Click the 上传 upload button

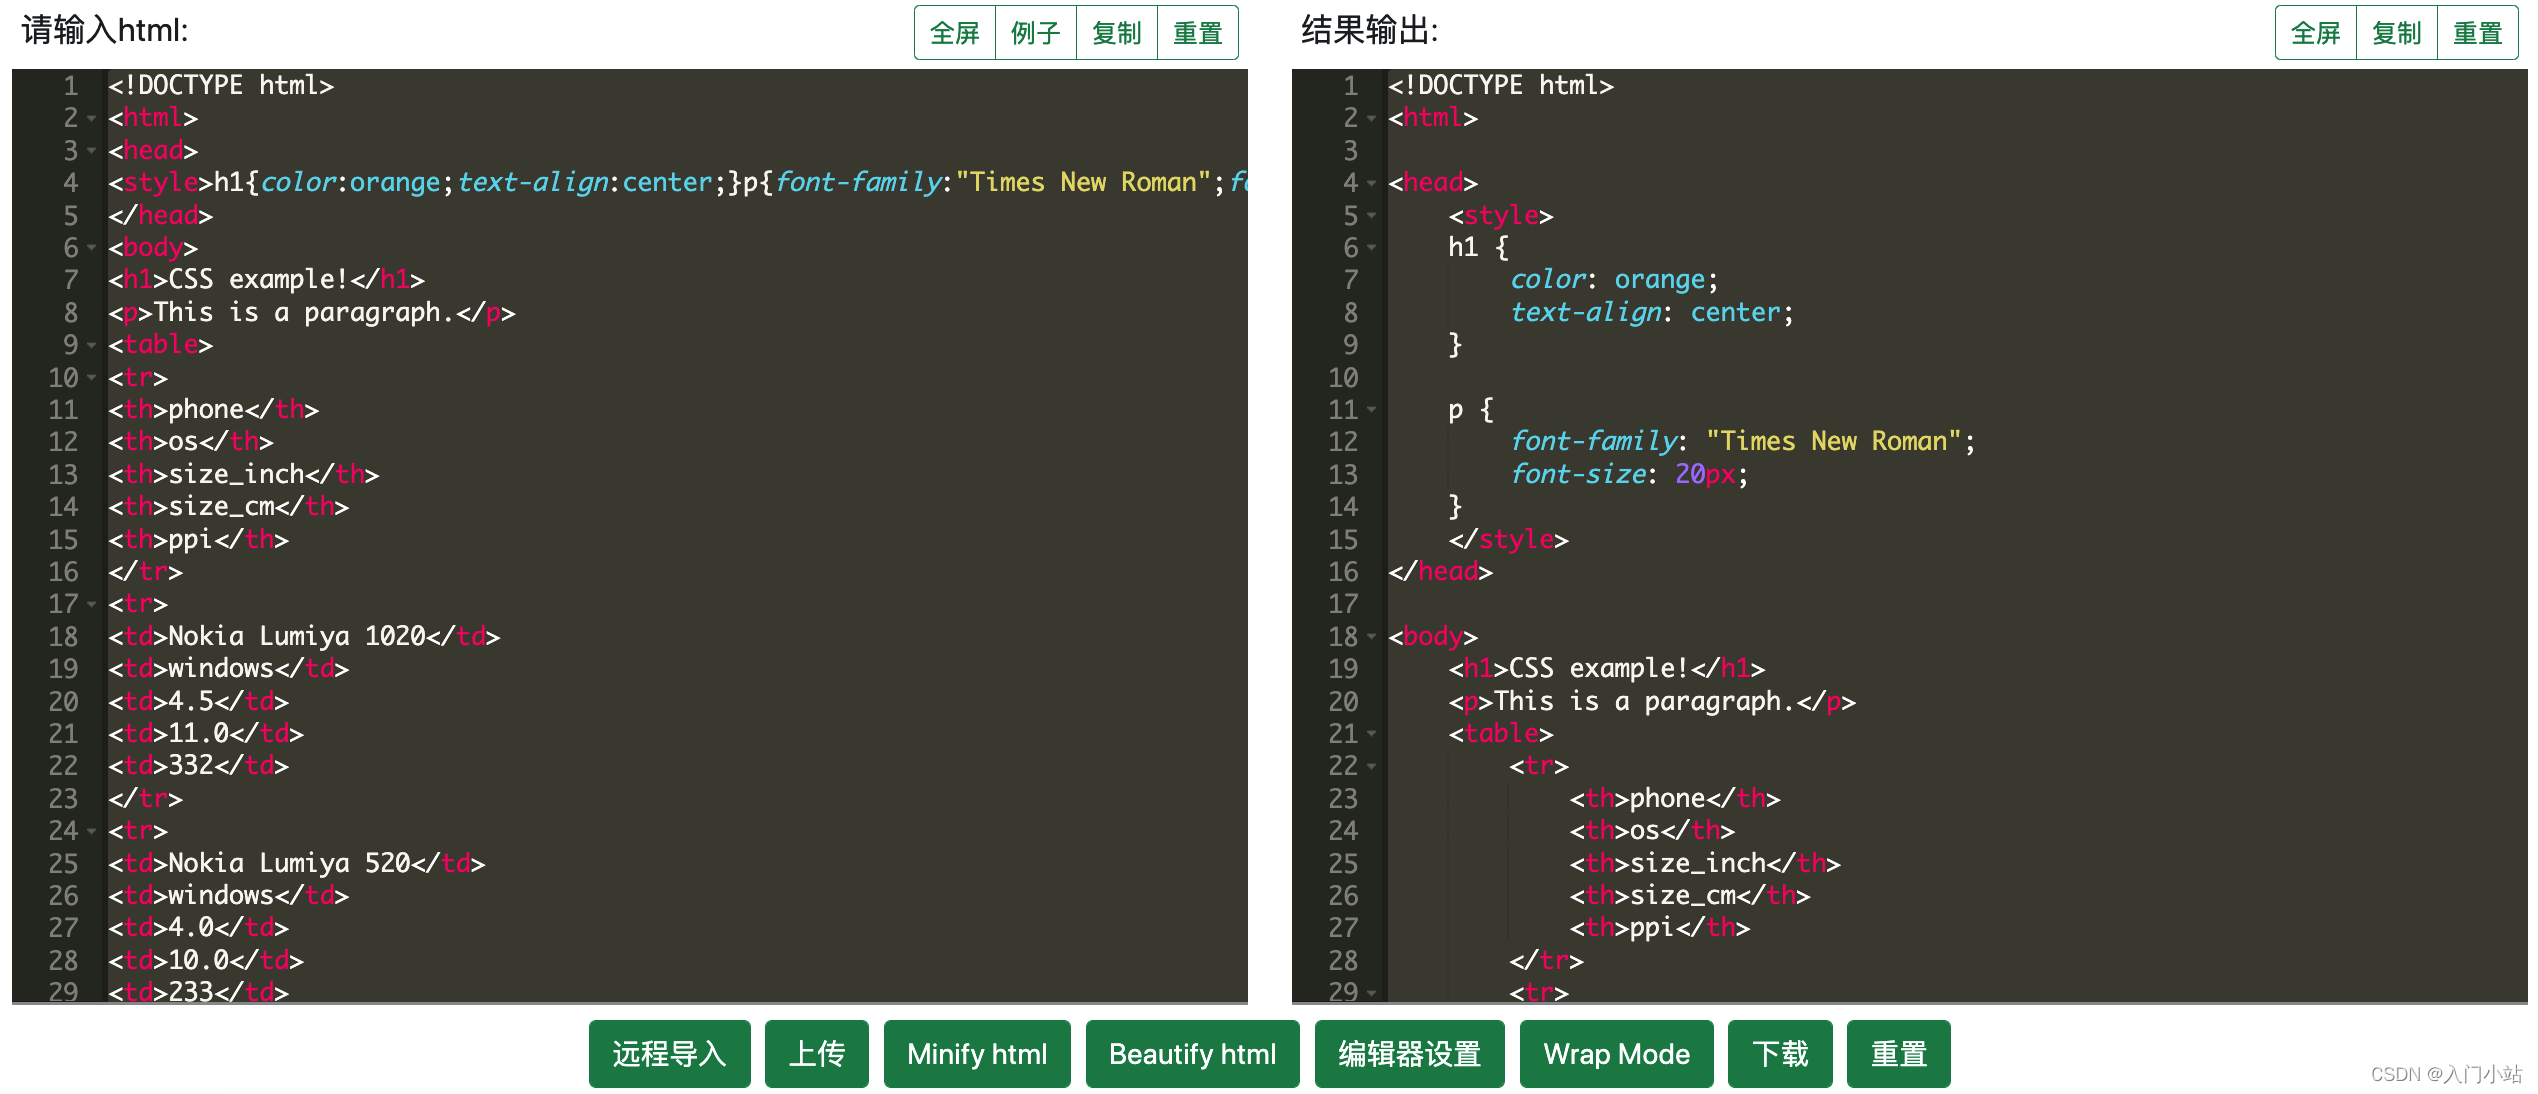(816, 1053)
